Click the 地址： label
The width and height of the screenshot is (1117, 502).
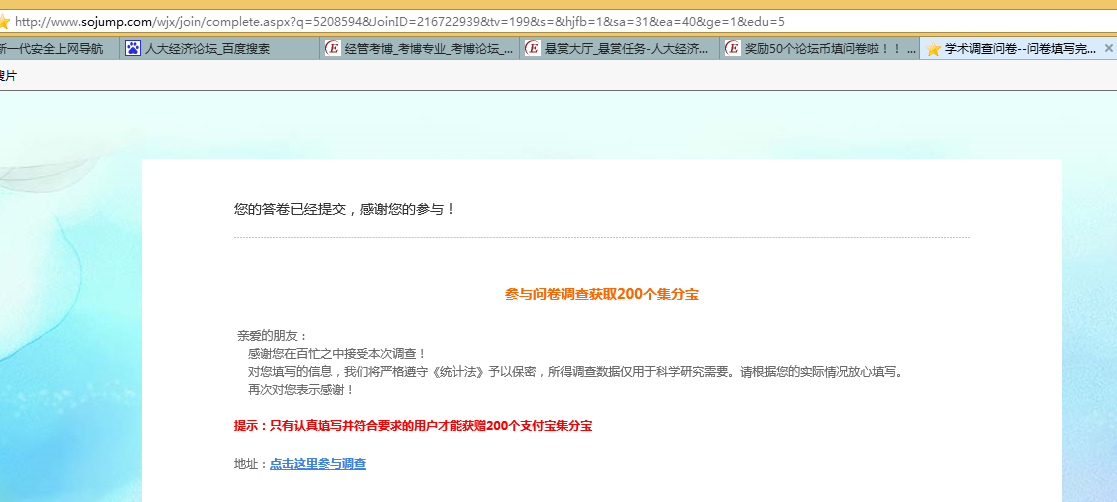point(251,464)
